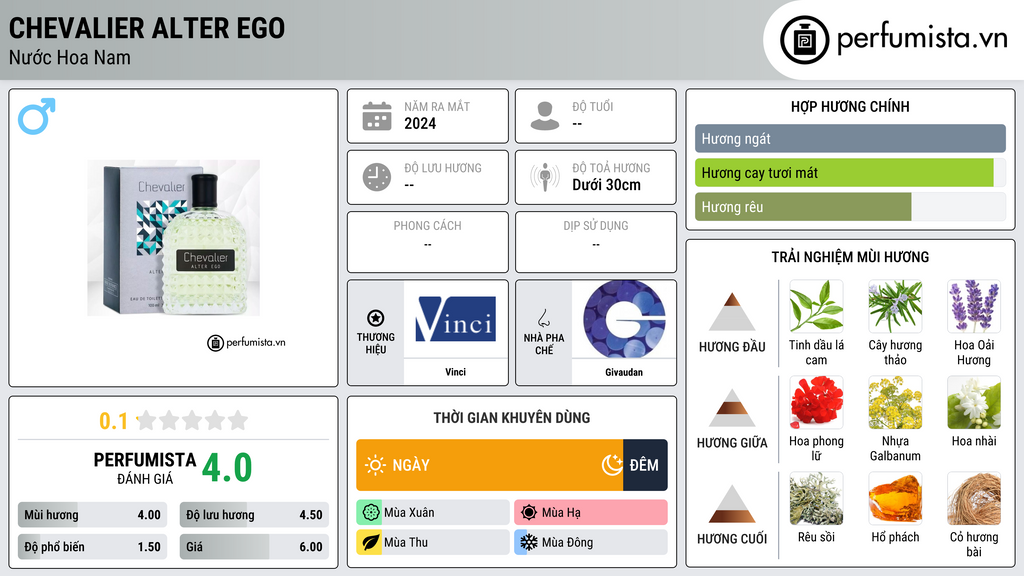Click the Hợp hương chính heading
The height and width of the screenshot is (576, 1024).
[850, 106]
